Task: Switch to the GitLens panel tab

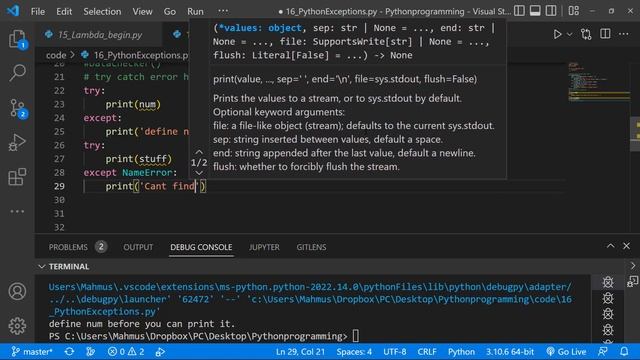Action: click(x=311, y=247)
